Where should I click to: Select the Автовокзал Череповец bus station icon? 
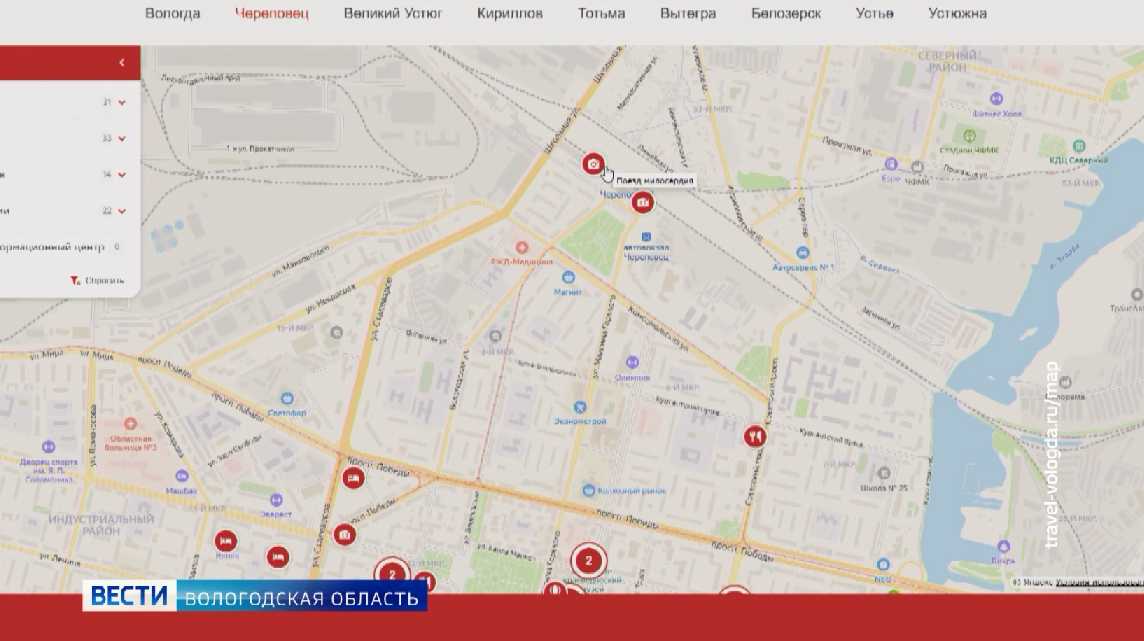[646, 237]
